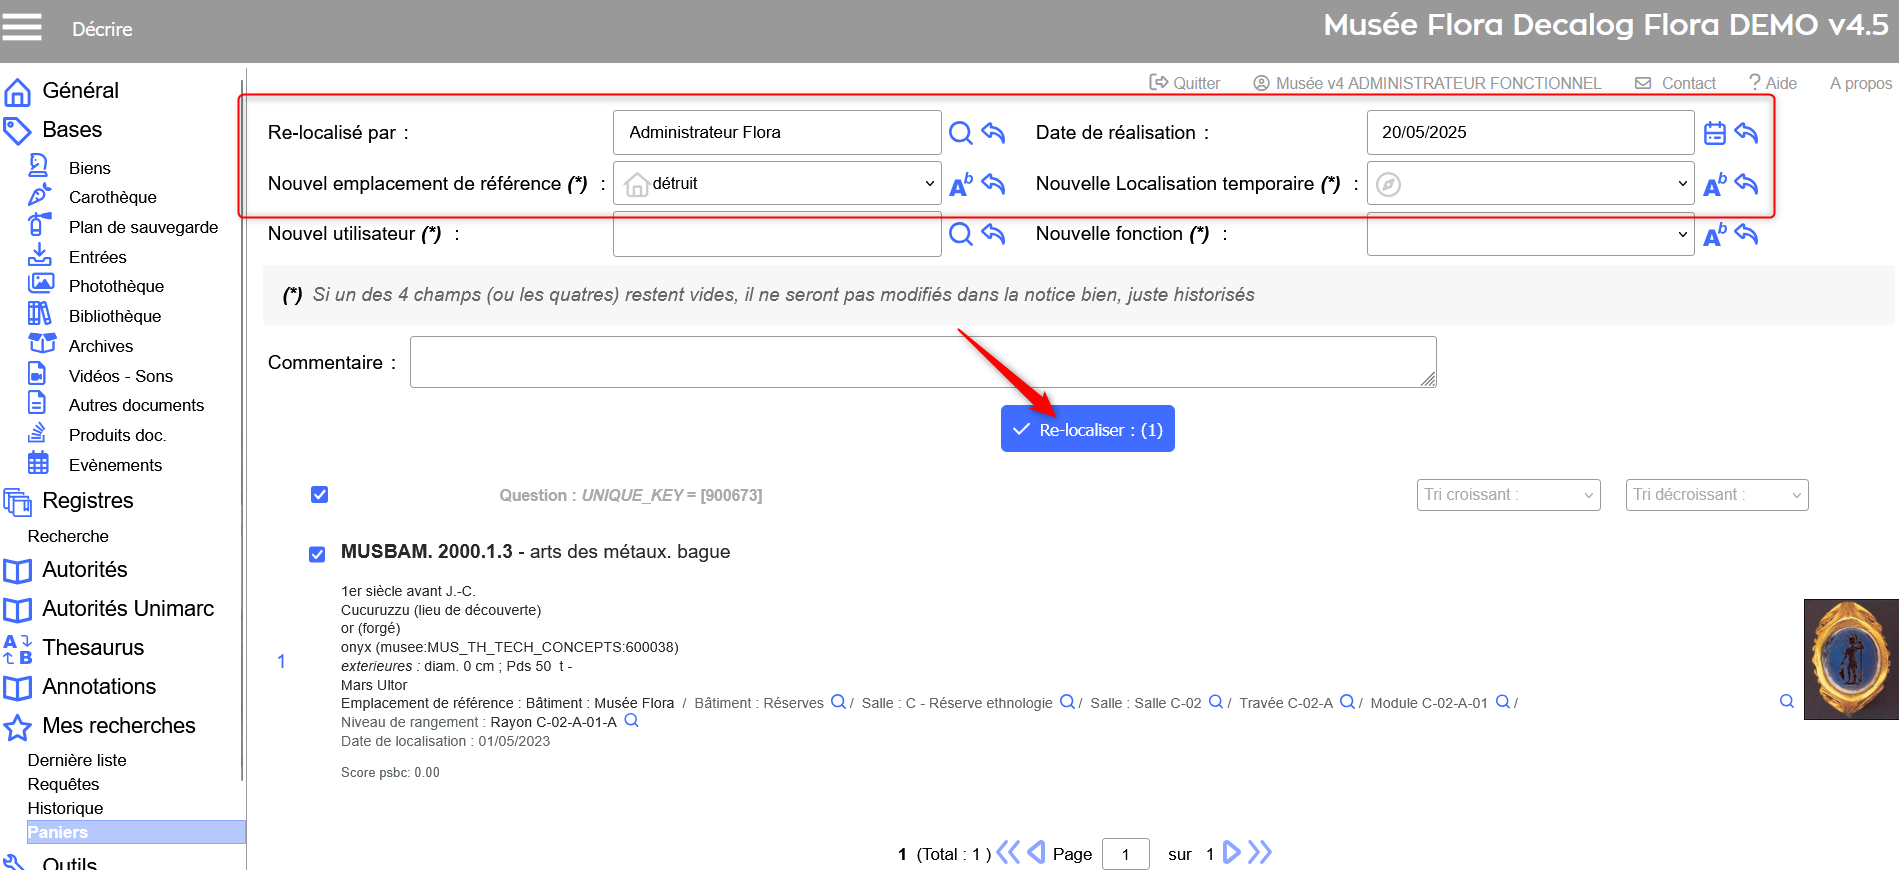The image size is (1899, 870).
Task: Click thesaurus icon beside Nouvelle Localisation temporaire
Action: point(1714,185)
